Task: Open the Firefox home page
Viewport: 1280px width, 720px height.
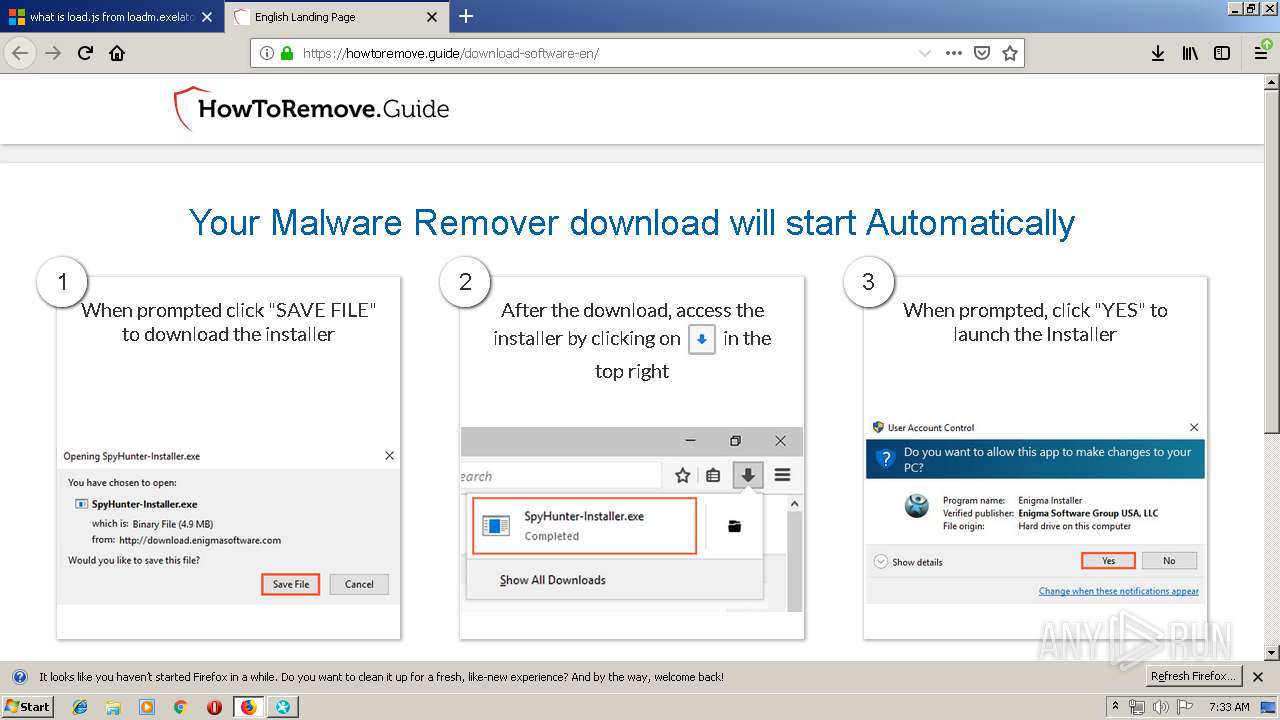Action: tap(117, 53)
